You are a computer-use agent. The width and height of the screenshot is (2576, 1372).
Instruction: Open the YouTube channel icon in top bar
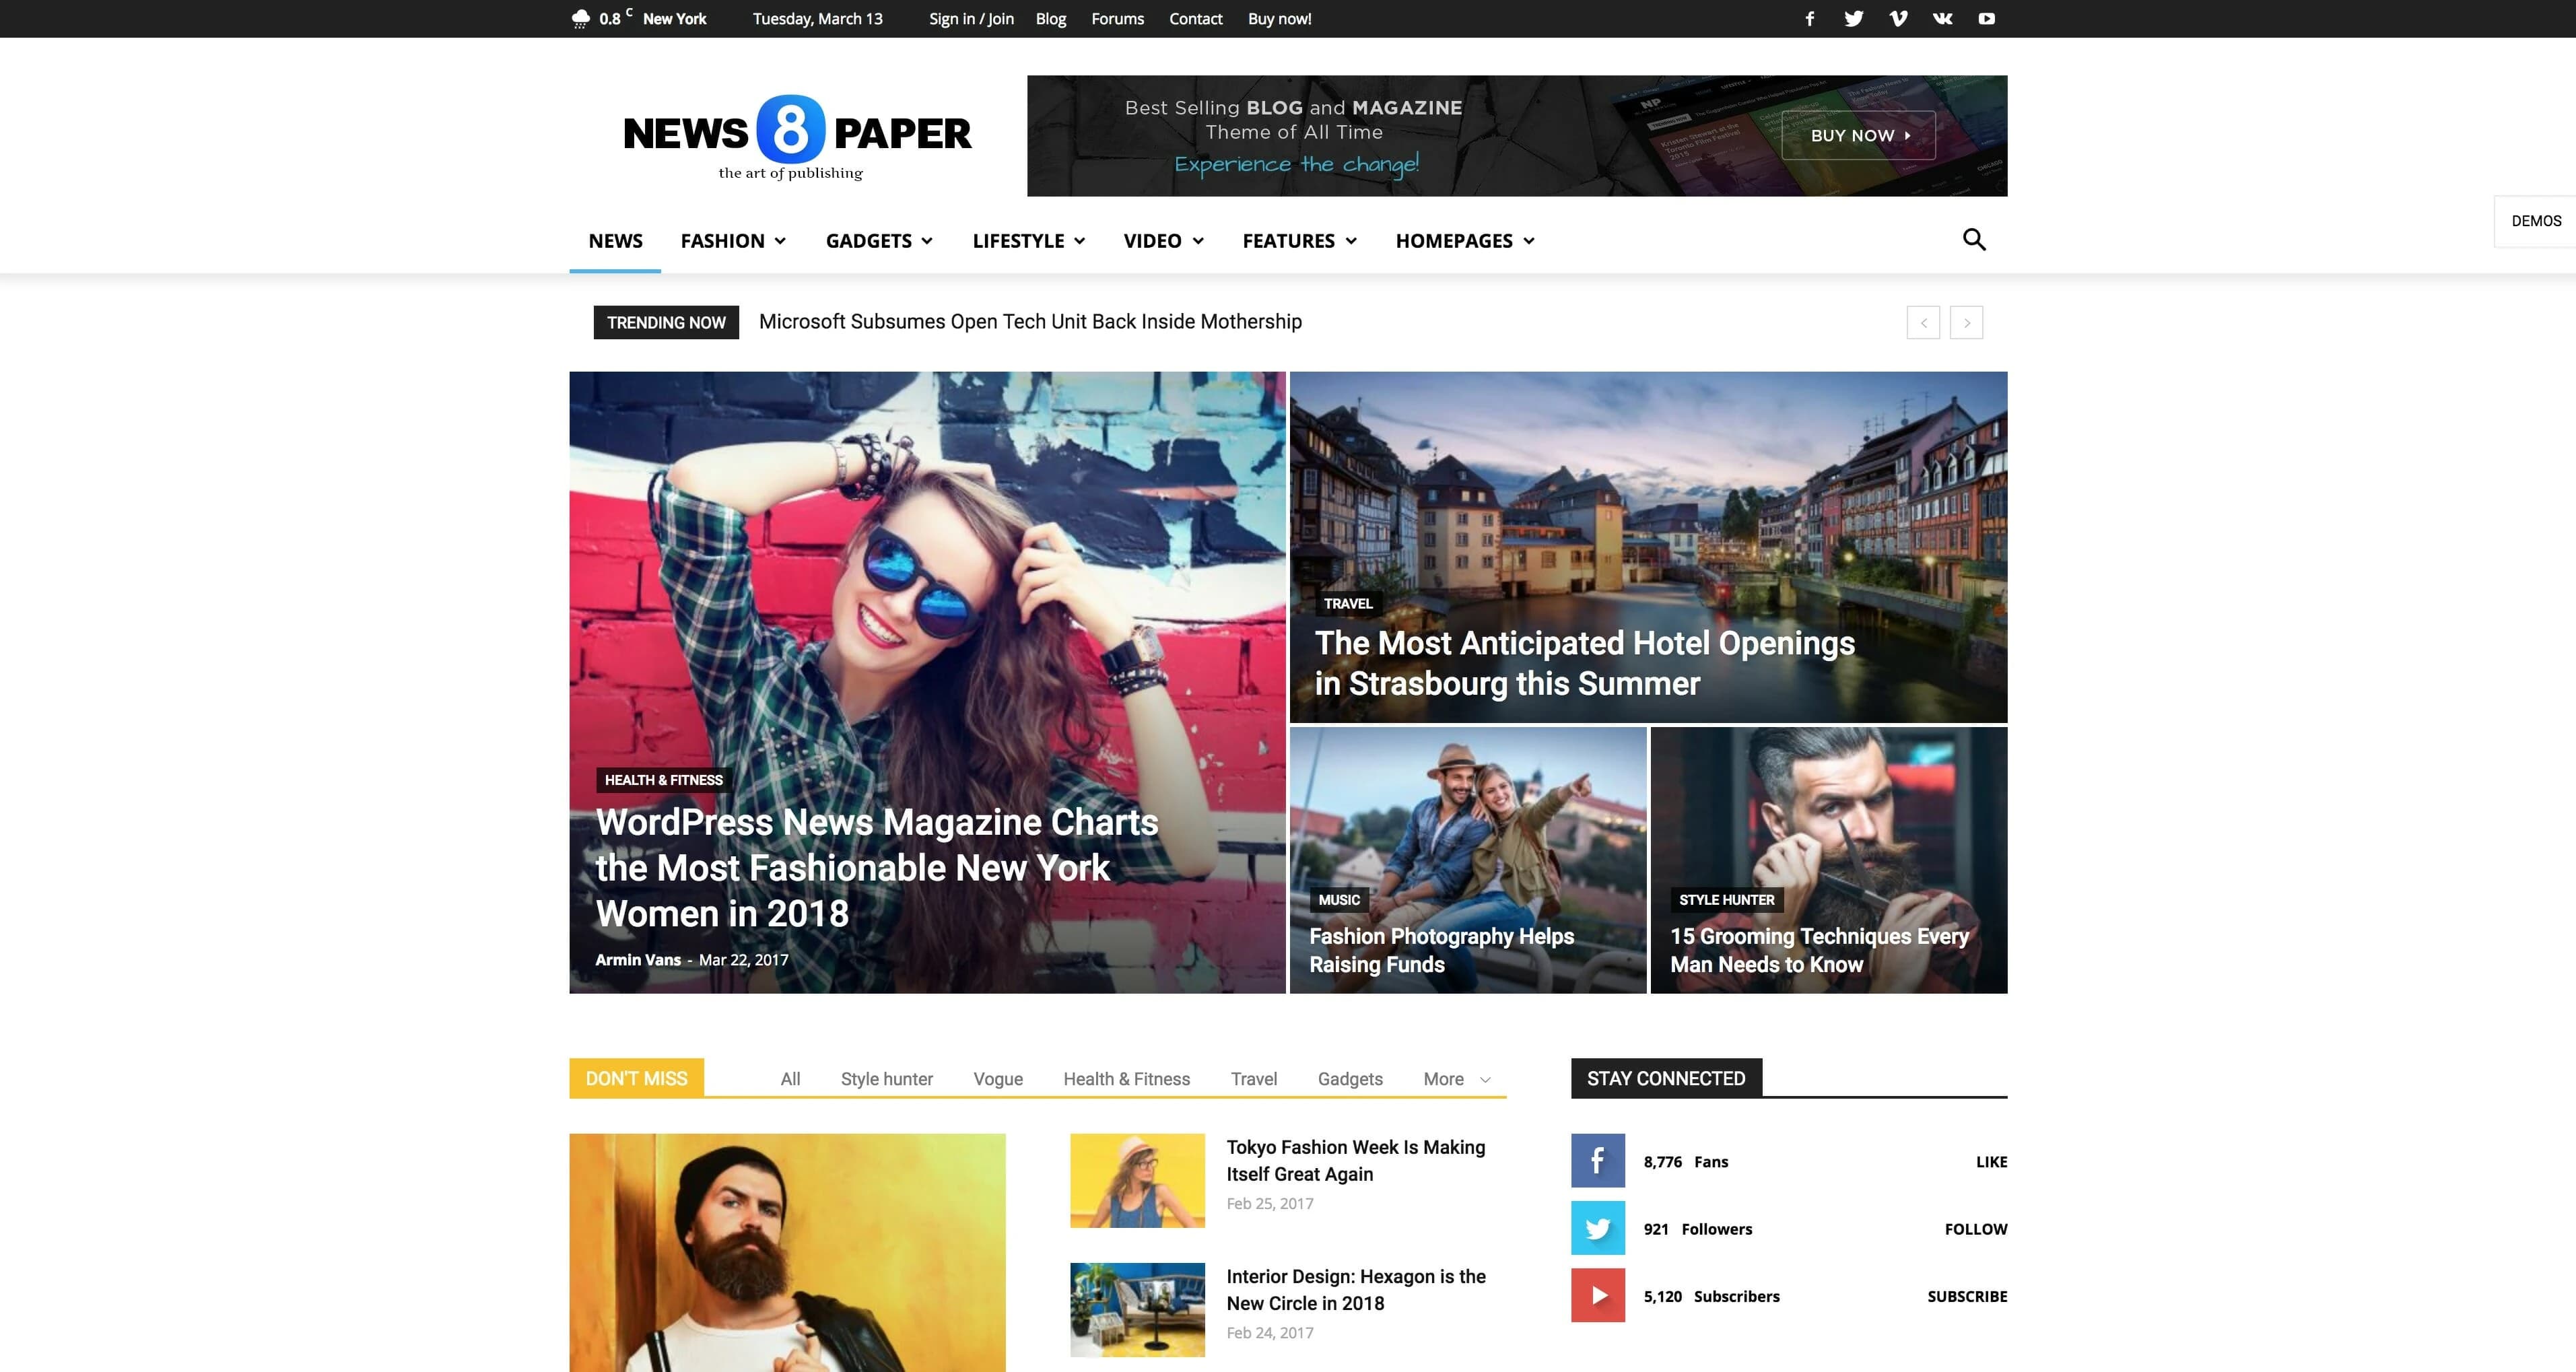tap(1987, 18)
